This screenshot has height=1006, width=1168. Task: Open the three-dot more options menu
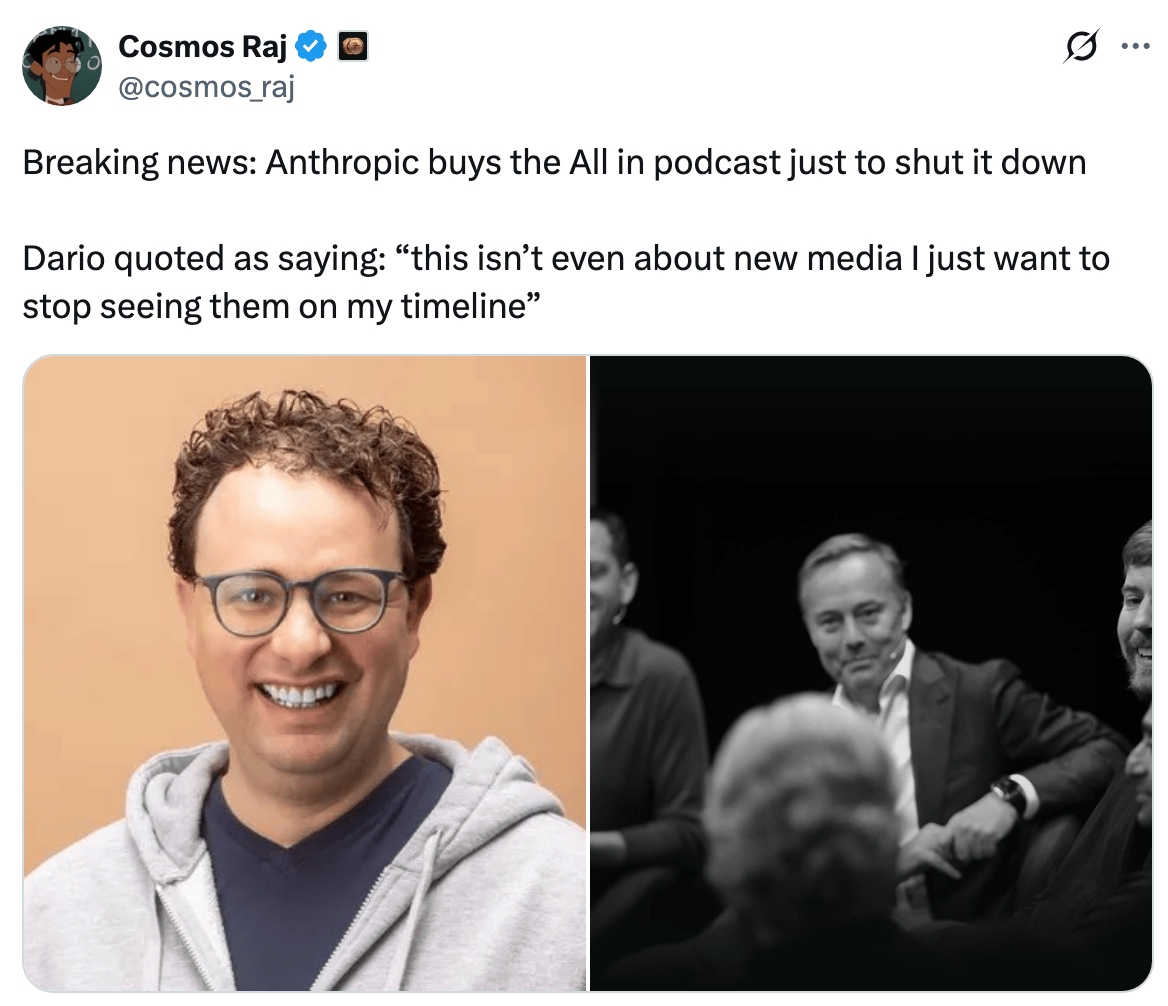1135,46
